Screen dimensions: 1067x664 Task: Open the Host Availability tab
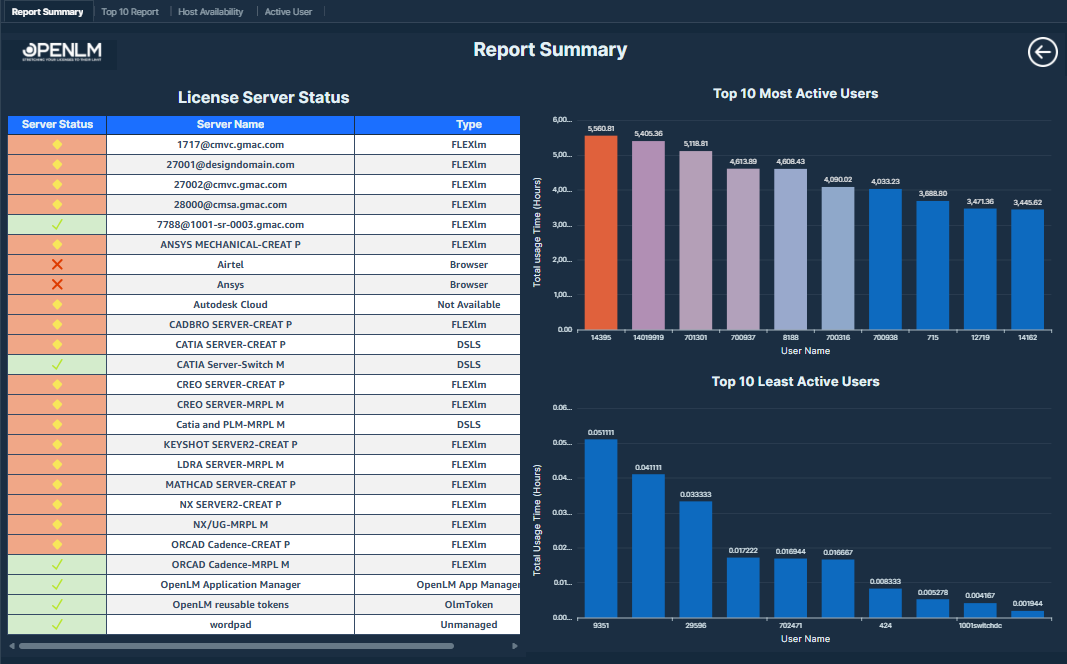pyautogui.click(x=211, y=11)
